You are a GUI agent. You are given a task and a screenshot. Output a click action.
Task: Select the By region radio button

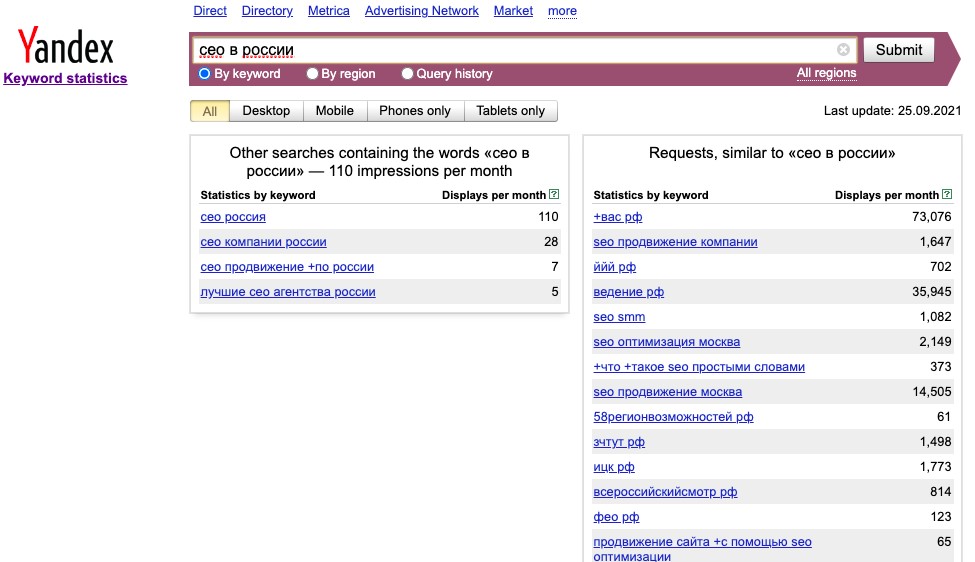pos(312,73)
